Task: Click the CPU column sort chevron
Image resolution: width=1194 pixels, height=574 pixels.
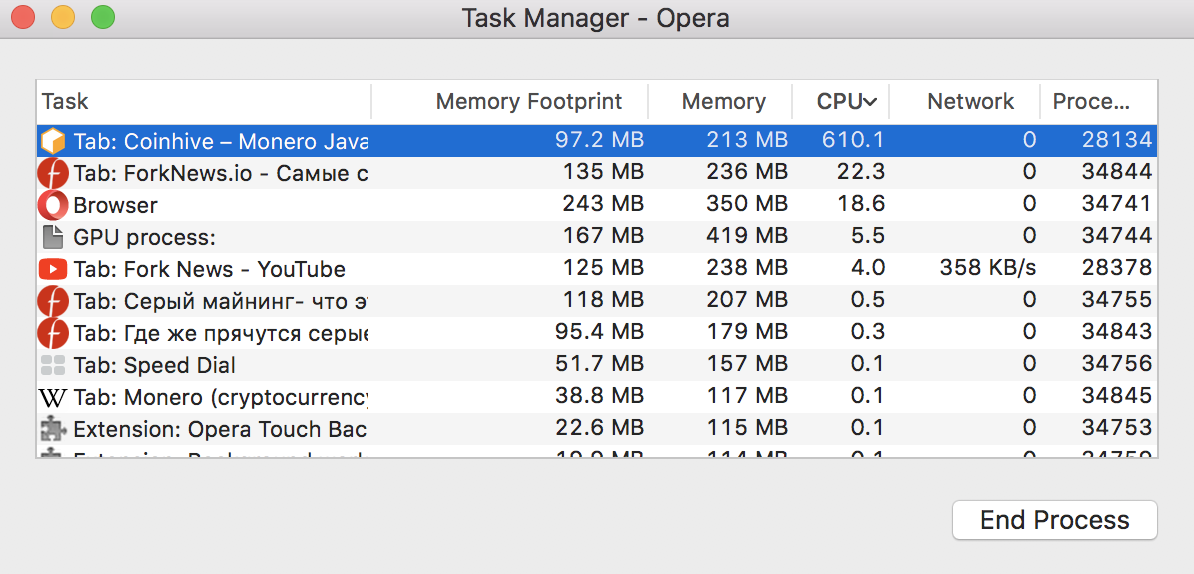Action: click(x=870, y=102)
